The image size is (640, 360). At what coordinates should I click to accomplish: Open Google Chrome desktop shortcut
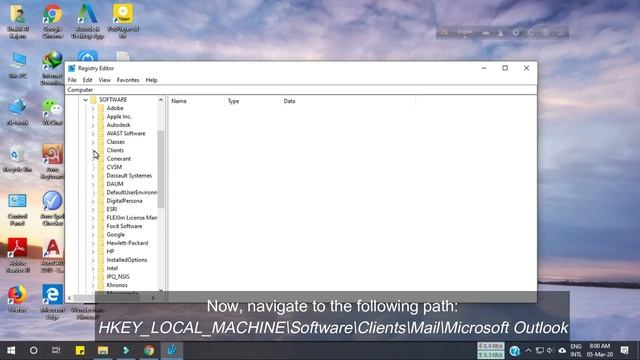coord(53,22)
